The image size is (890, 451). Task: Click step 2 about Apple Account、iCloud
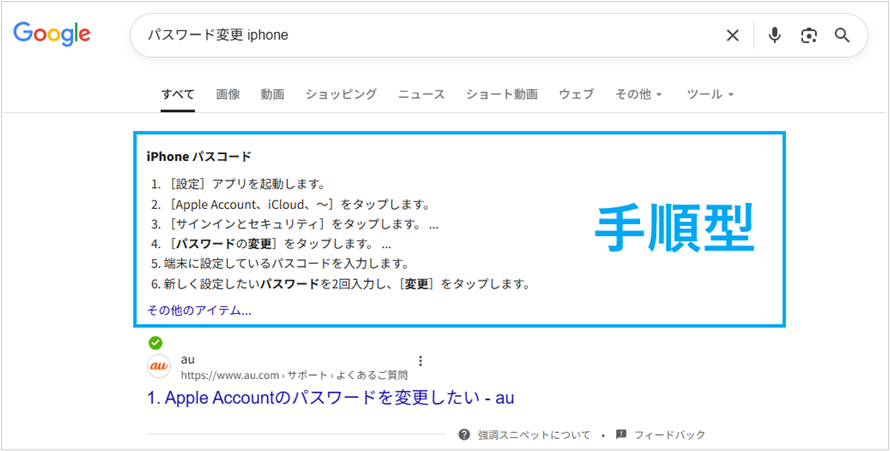[x=290, y=204]
